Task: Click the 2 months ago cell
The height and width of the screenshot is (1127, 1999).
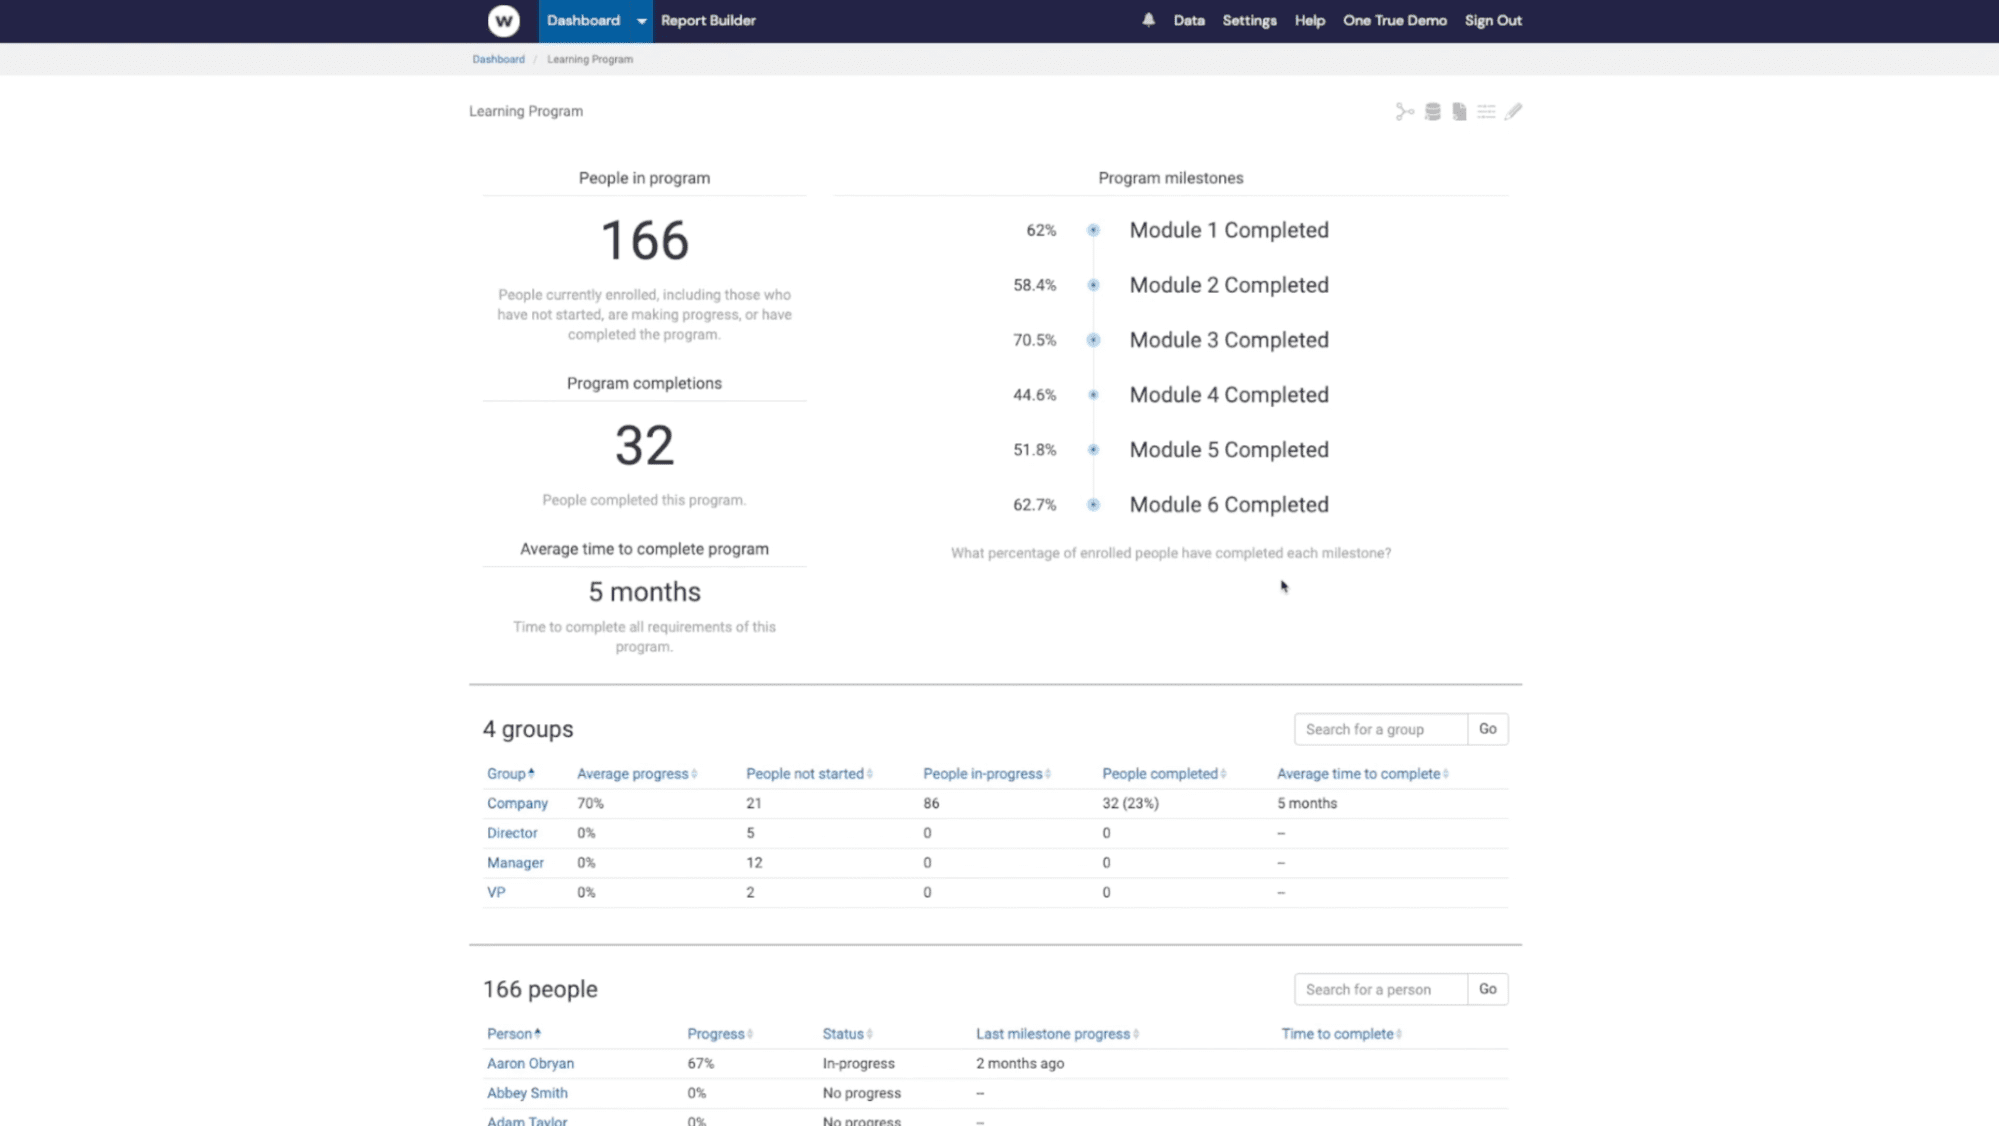Action: [x=1019, y=1064]
